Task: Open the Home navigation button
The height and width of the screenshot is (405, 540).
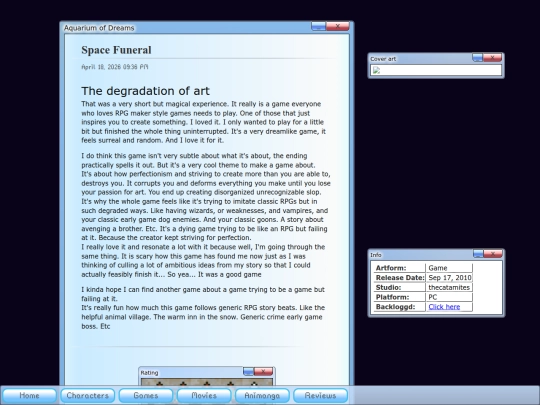Action: coord(29,395)
